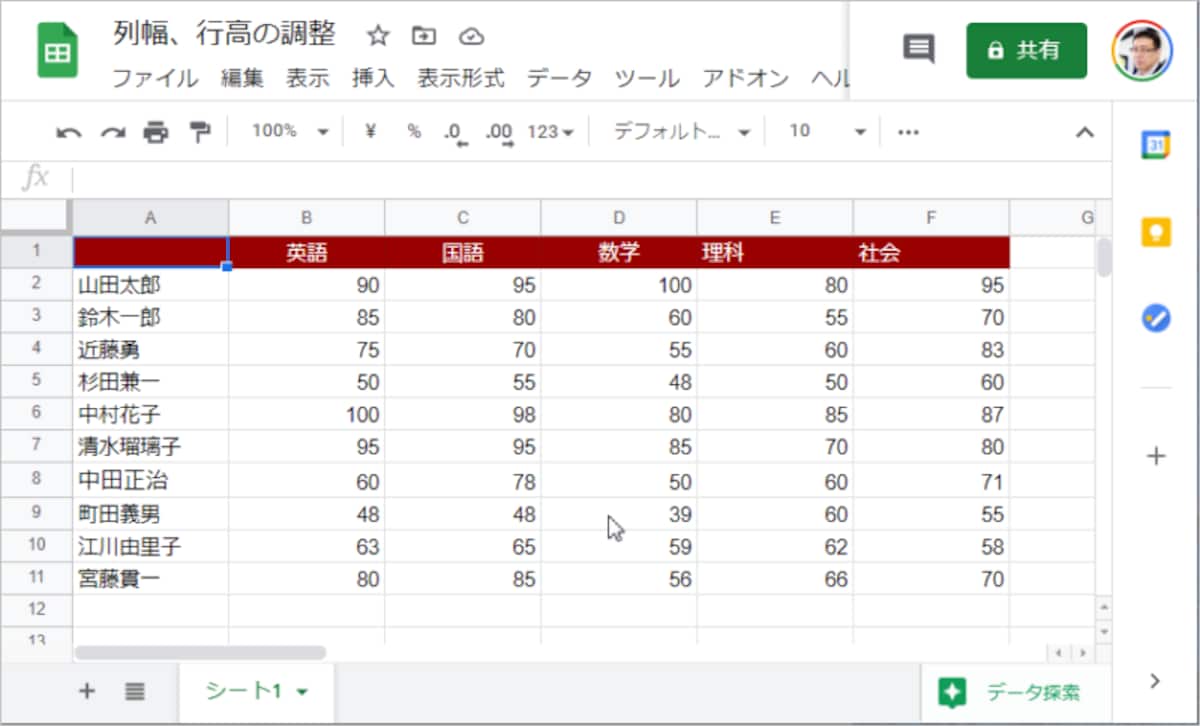
Task: Activate the paint format tool
Action: click(x=200, y=132)
